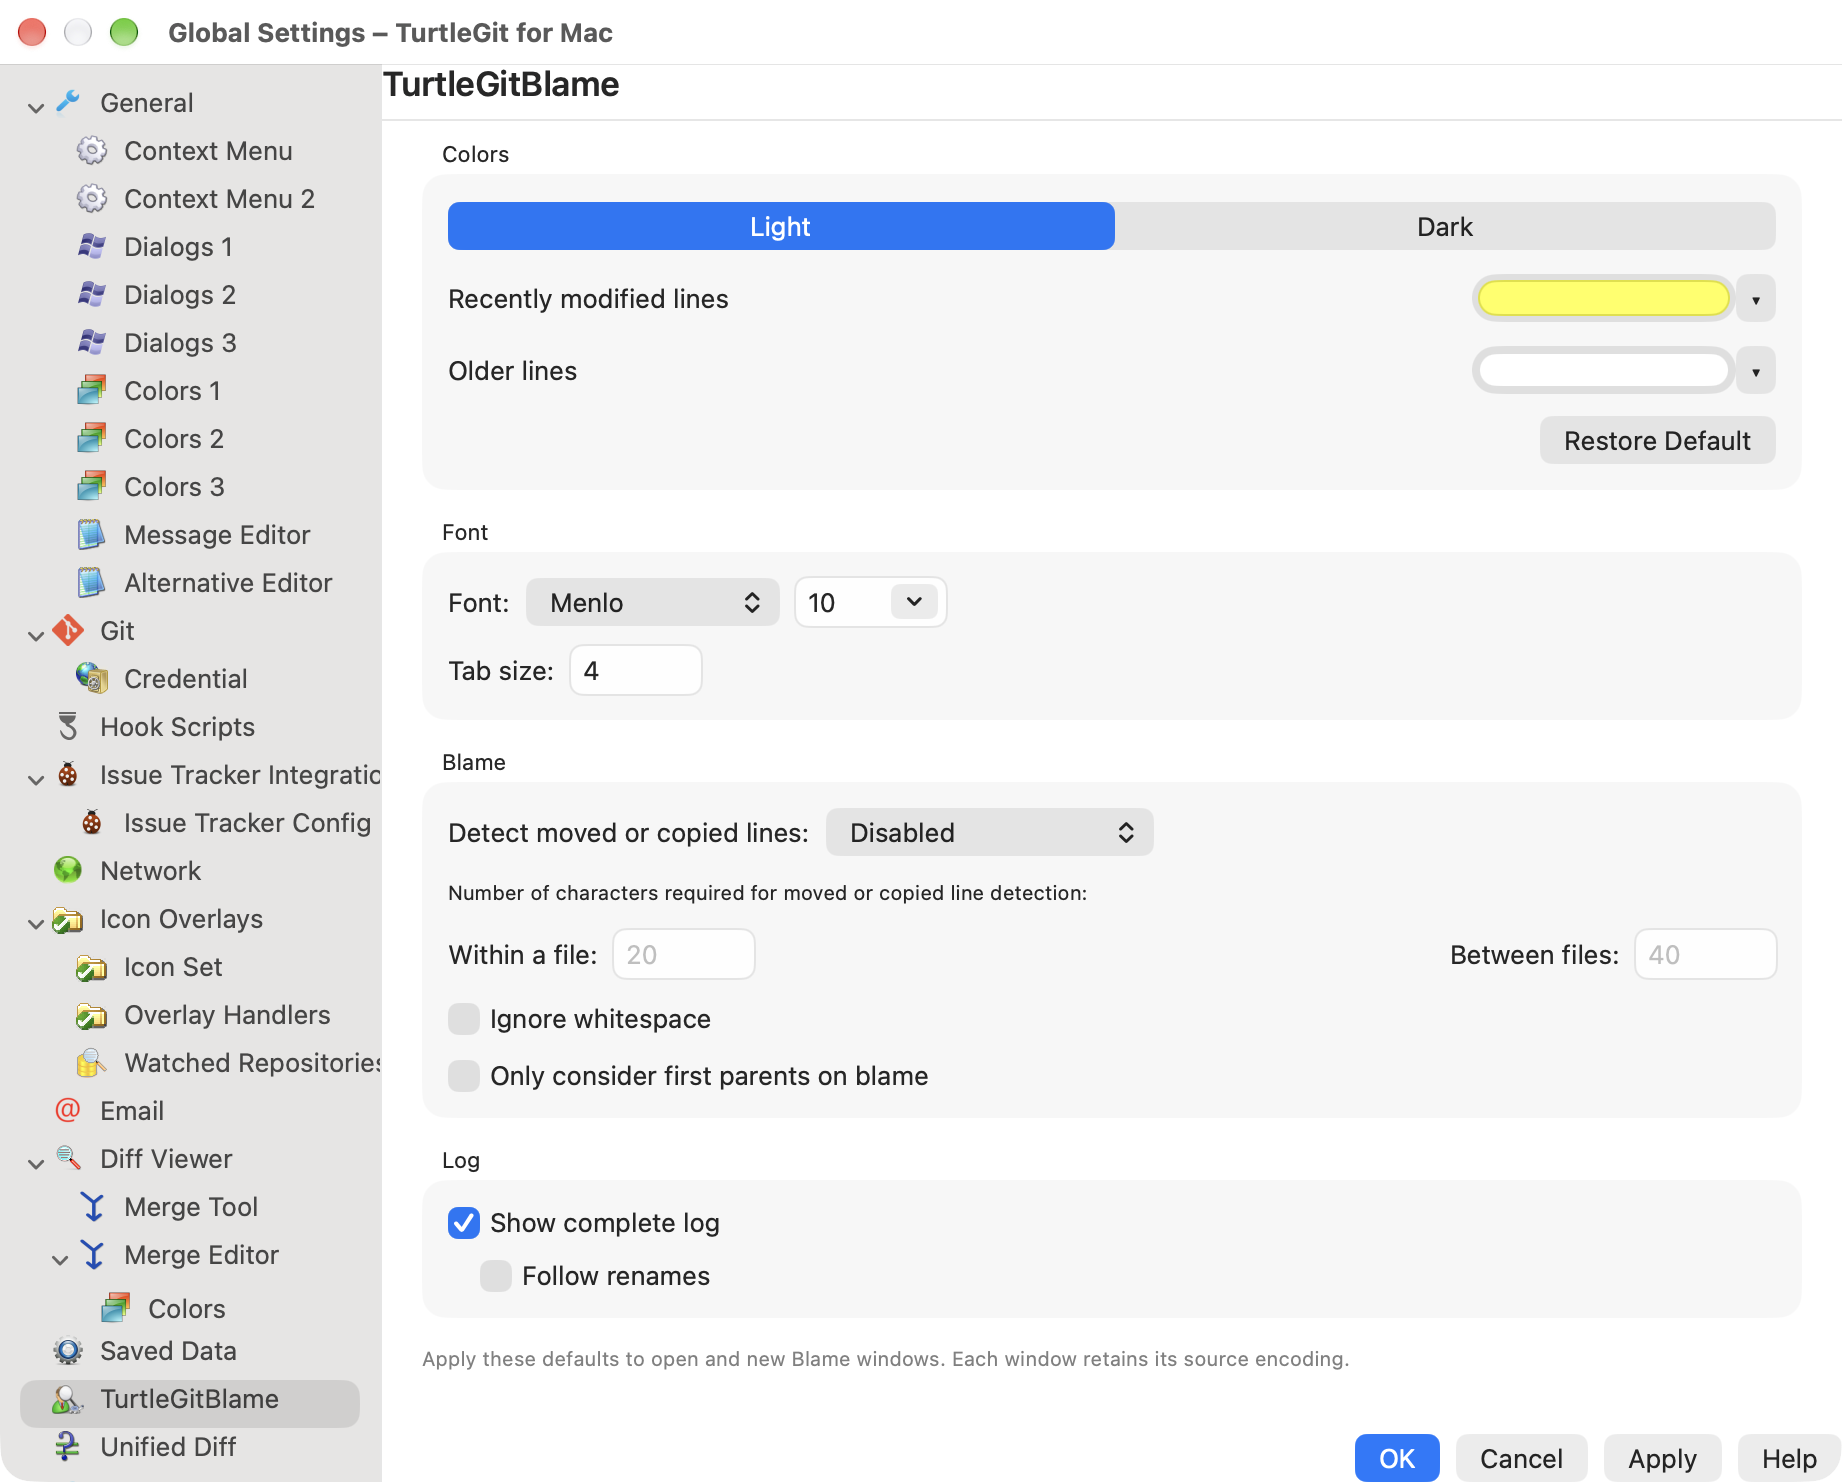Viewport: 1842px width, 1482px height.
Task: Click the Message Editor notepad icon
Action: [92, 534]
